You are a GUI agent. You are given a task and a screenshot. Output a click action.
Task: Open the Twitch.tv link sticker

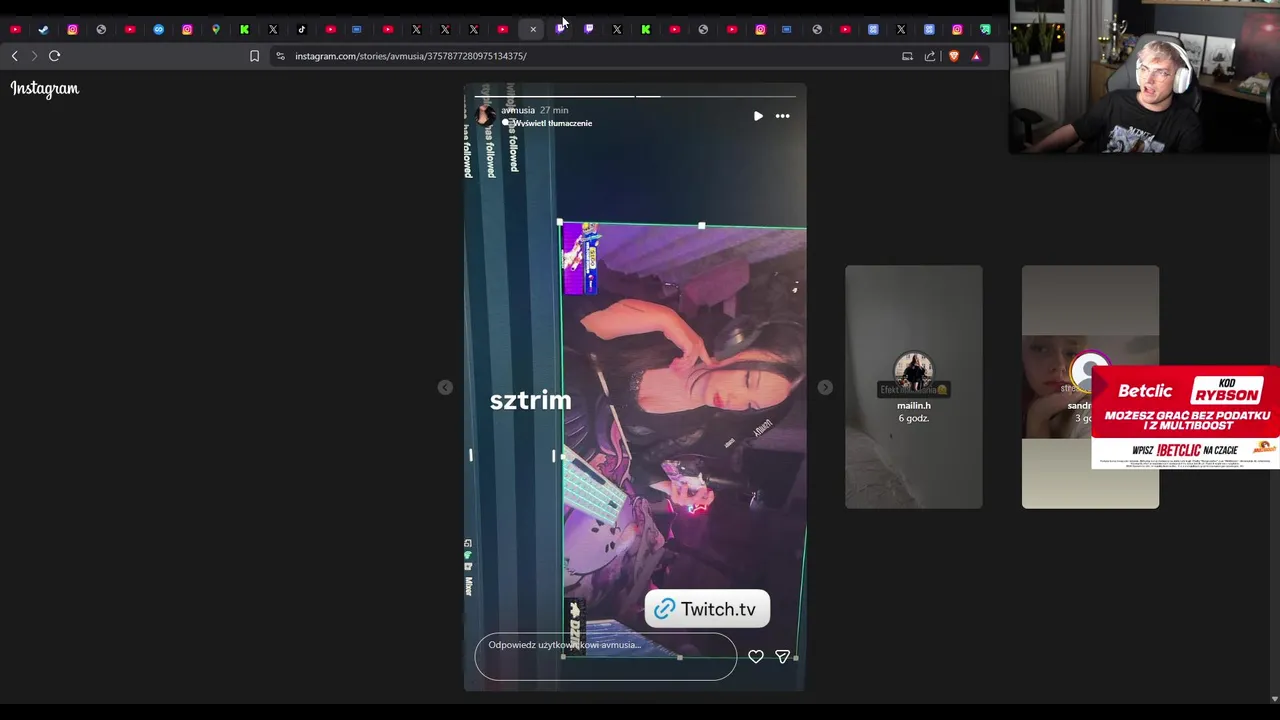(707, 609)
